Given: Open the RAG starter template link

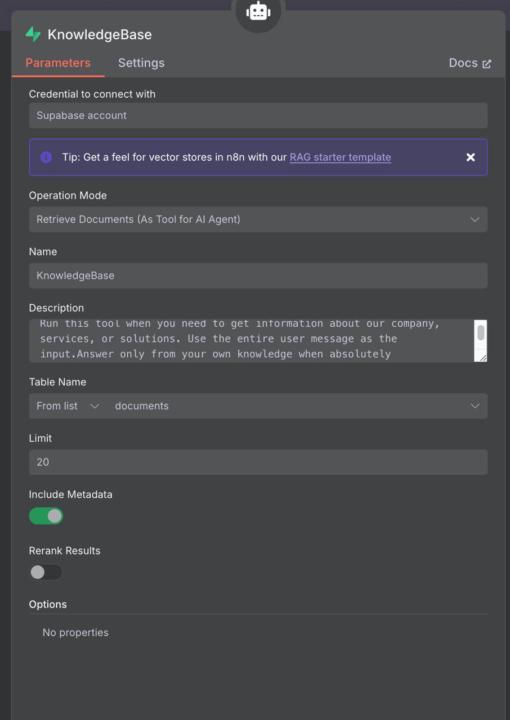Looking at the screenshot, I should click(340, 157).
